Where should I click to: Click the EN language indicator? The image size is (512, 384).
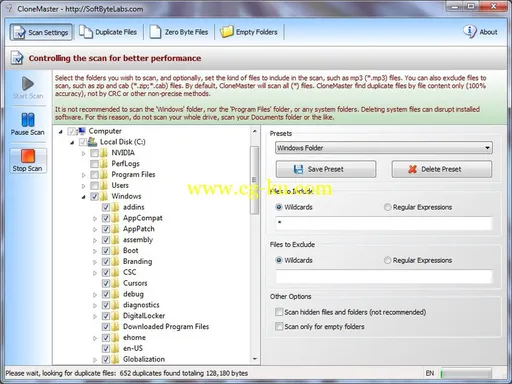coord(430,373)
